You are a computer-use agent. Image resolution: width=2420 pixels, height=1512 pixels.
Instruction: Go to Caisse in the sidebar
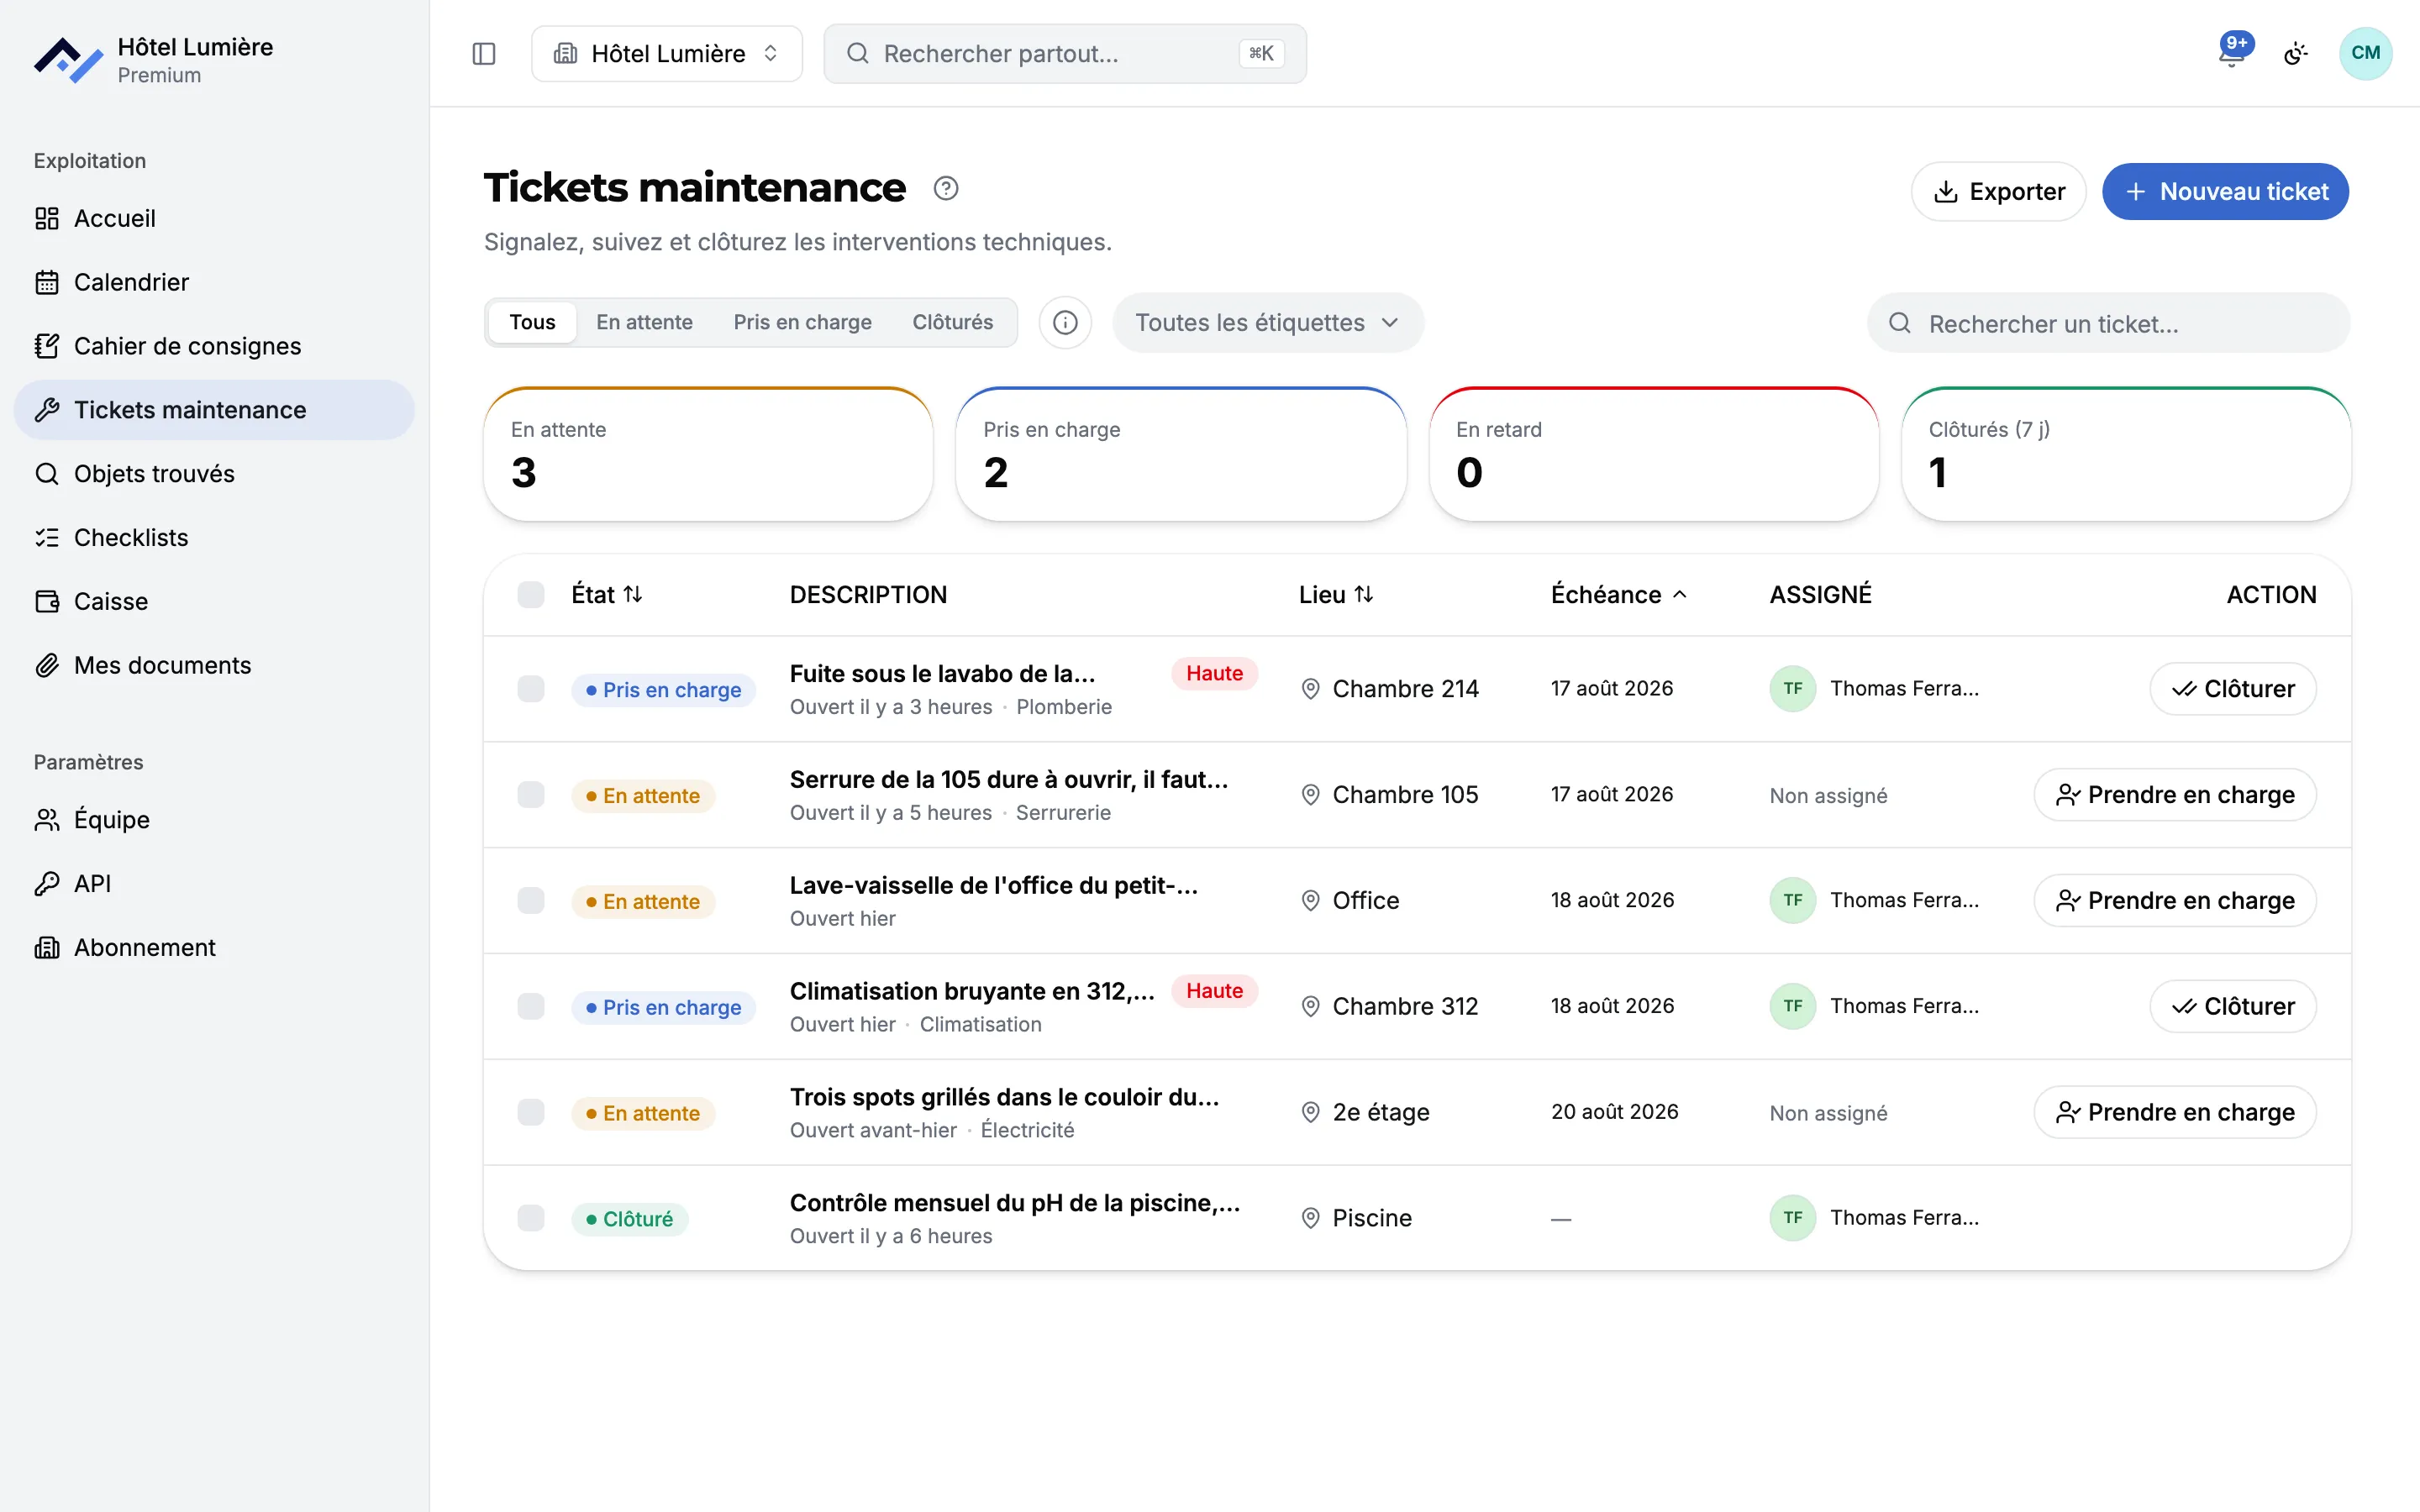214,601
